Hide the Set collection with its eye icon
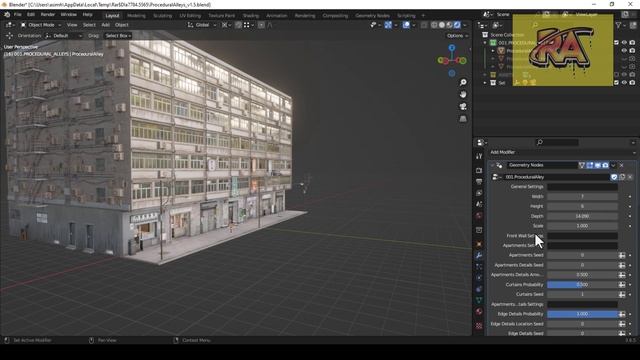The height and width of the screenshot is (360, 640). pyautogui.click(x=624, y=82)
